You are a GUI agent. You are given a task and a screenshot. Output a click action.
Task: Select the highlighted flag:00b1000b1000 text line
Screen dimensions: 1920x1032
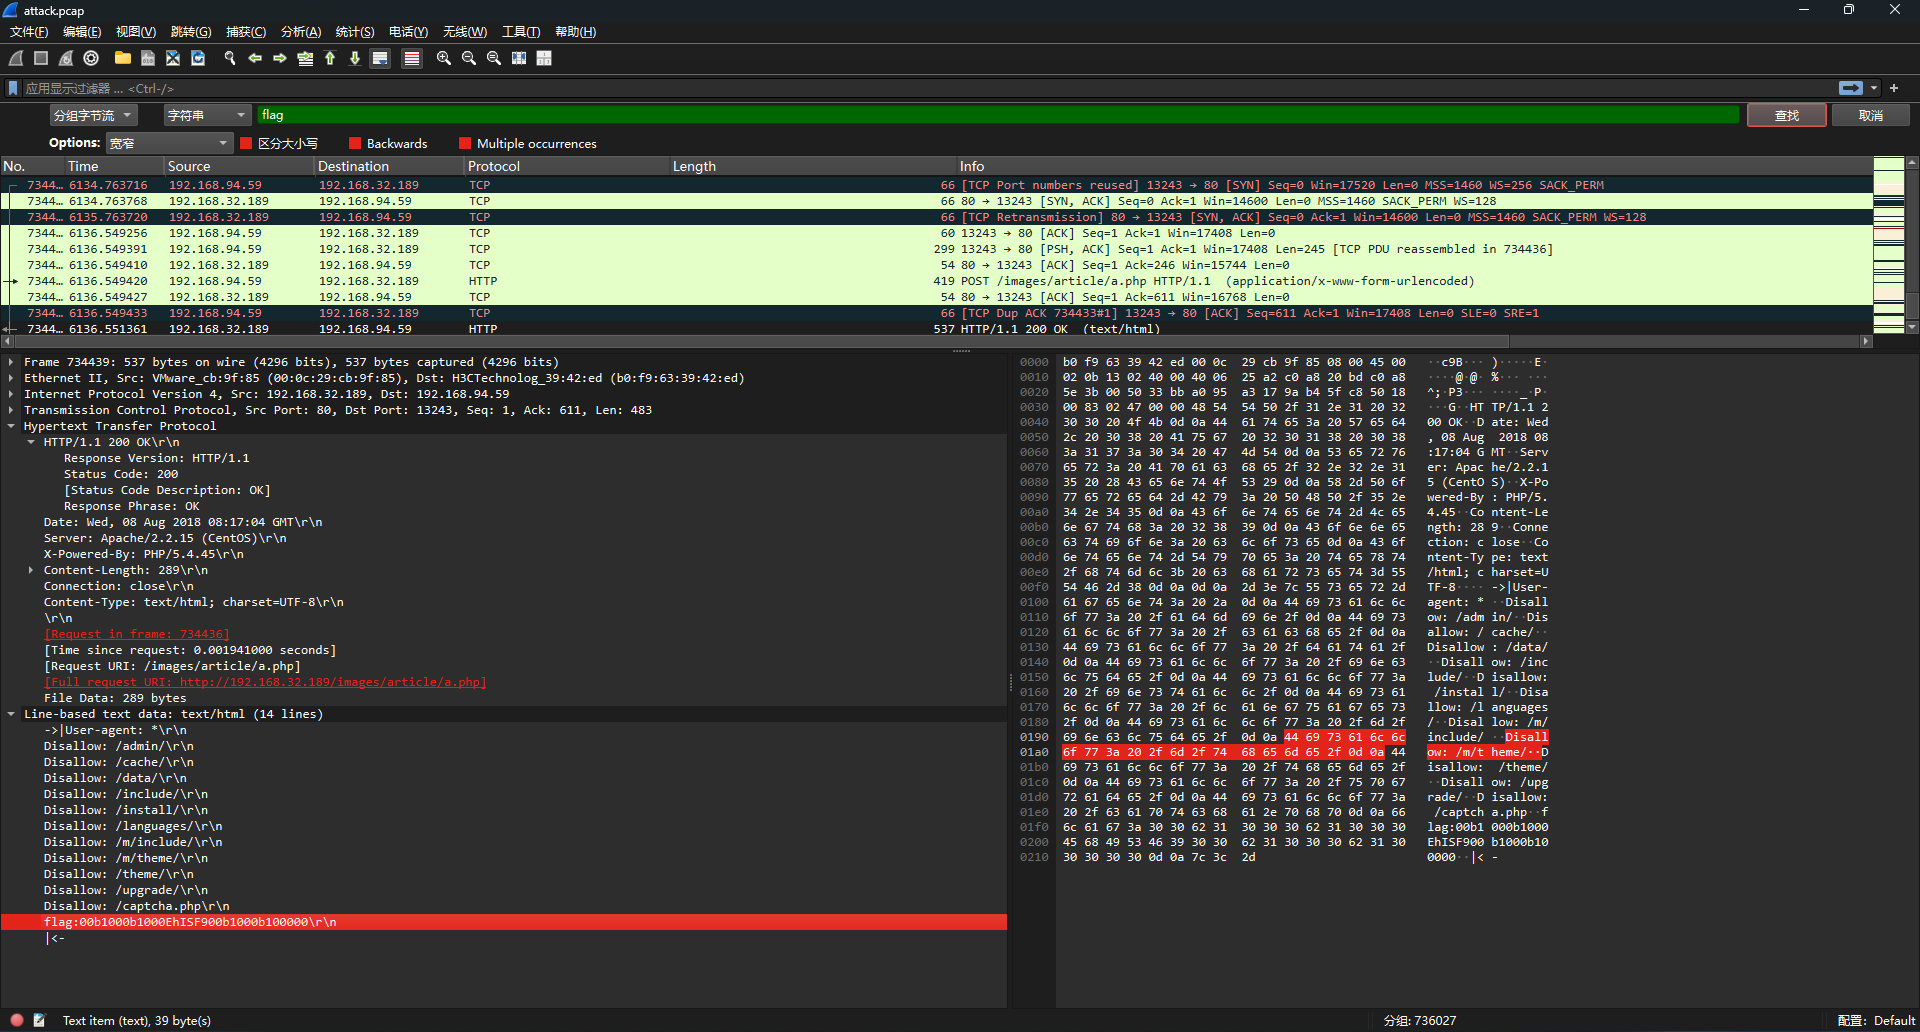pyautogui.click(x=504, y=922)
